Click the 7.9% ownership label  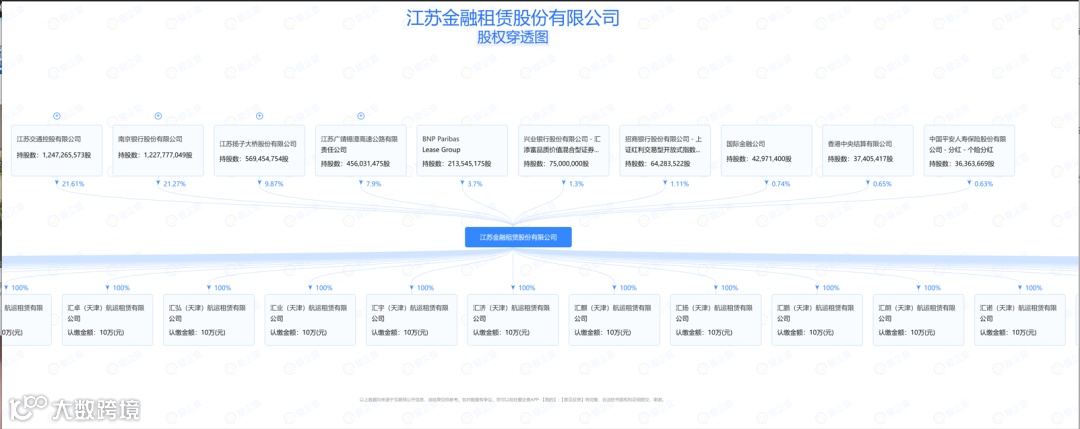(x=373, y=184)
